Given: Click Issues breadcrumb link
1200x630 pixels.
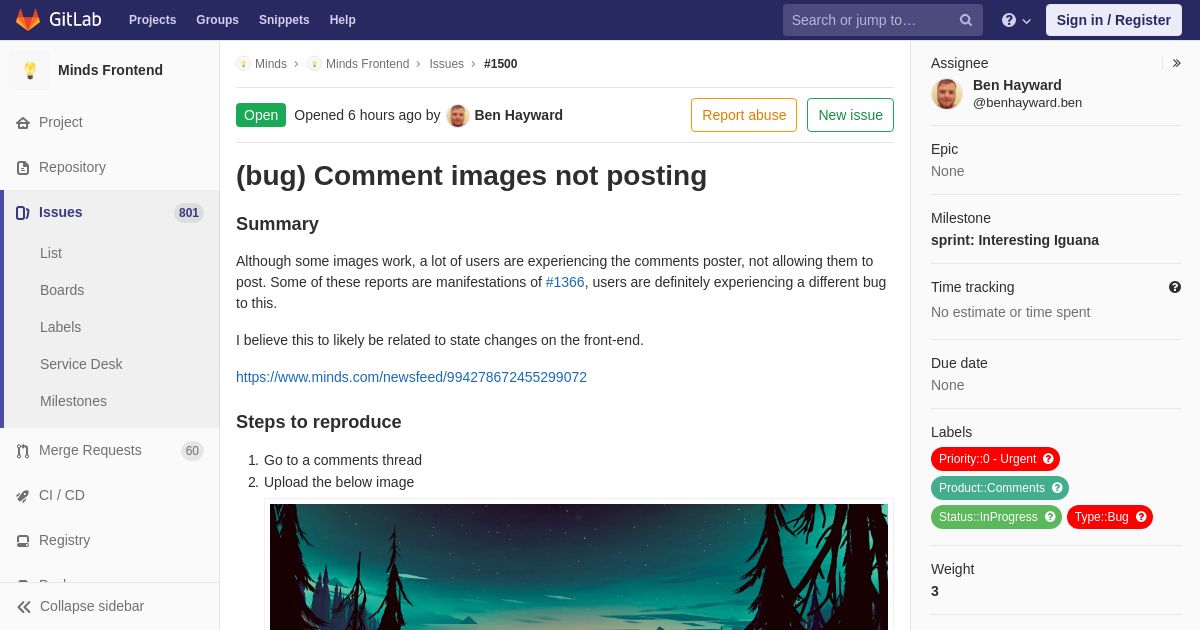Looking at the screenshot, I should coord(446,64).
